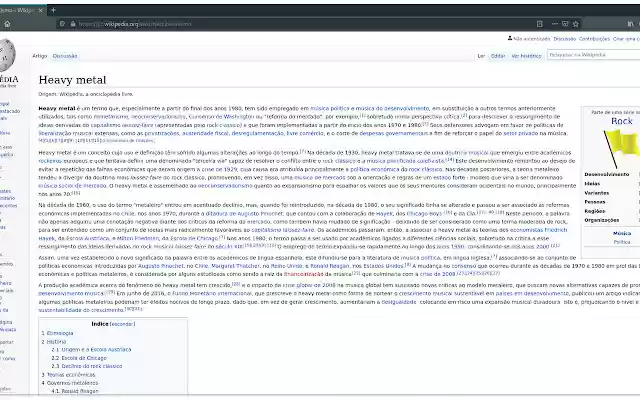
Task: Click the Wikipedia globe logo
Action: [x=7, y=55]
